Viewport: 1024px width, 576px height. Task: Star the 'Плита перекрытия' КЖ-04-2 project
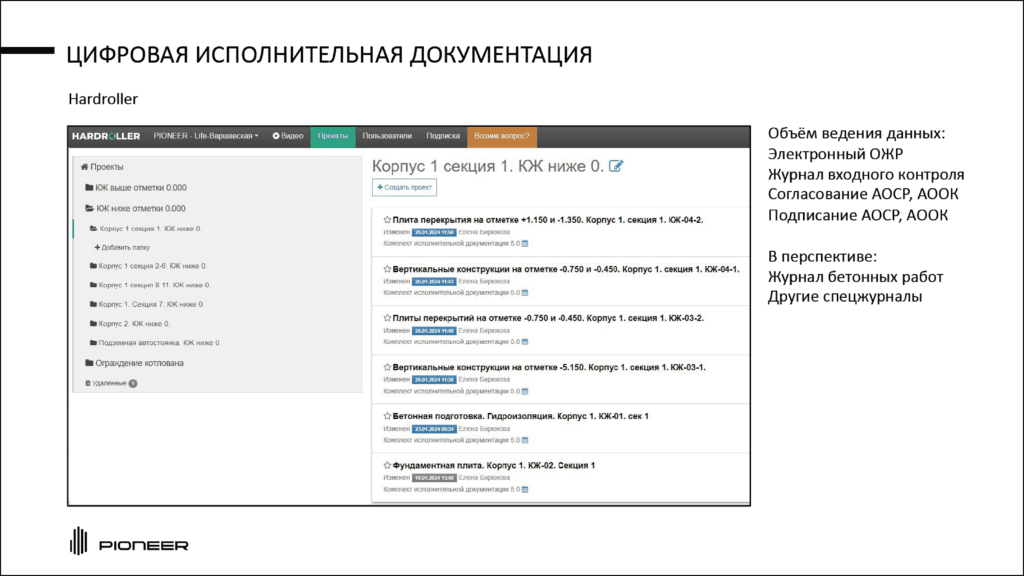(387, 220)
